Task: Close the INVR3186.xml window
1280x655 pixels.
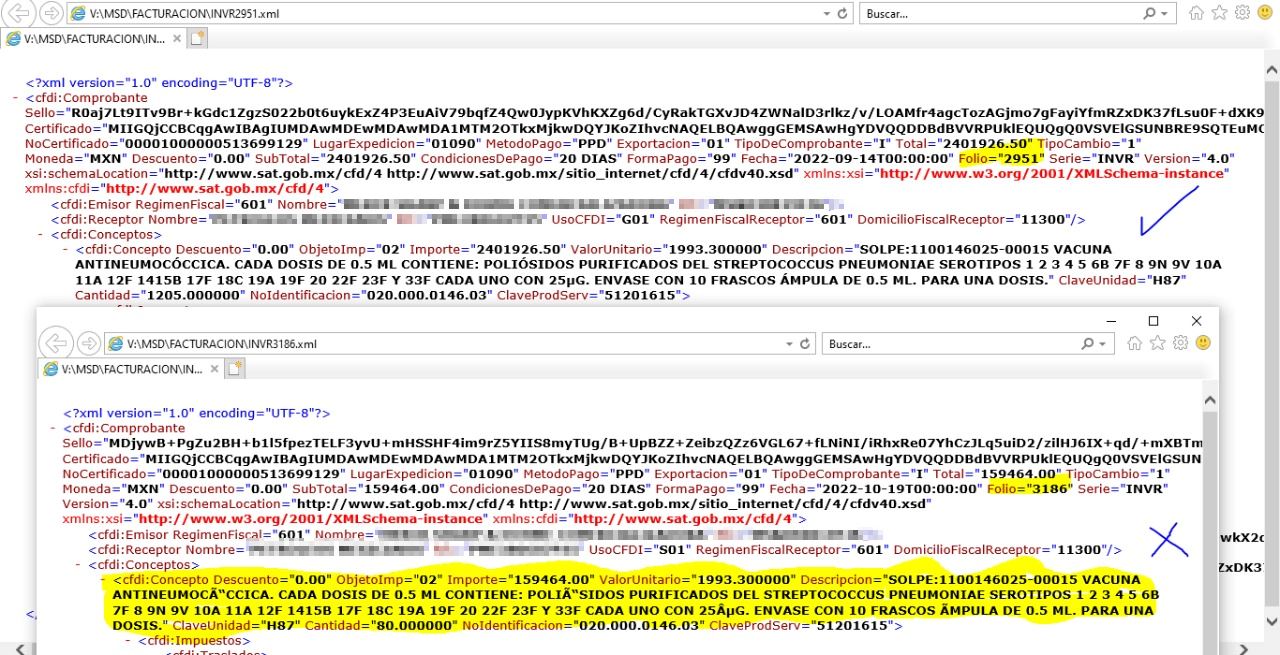Action: click(x=1197, y=321)
